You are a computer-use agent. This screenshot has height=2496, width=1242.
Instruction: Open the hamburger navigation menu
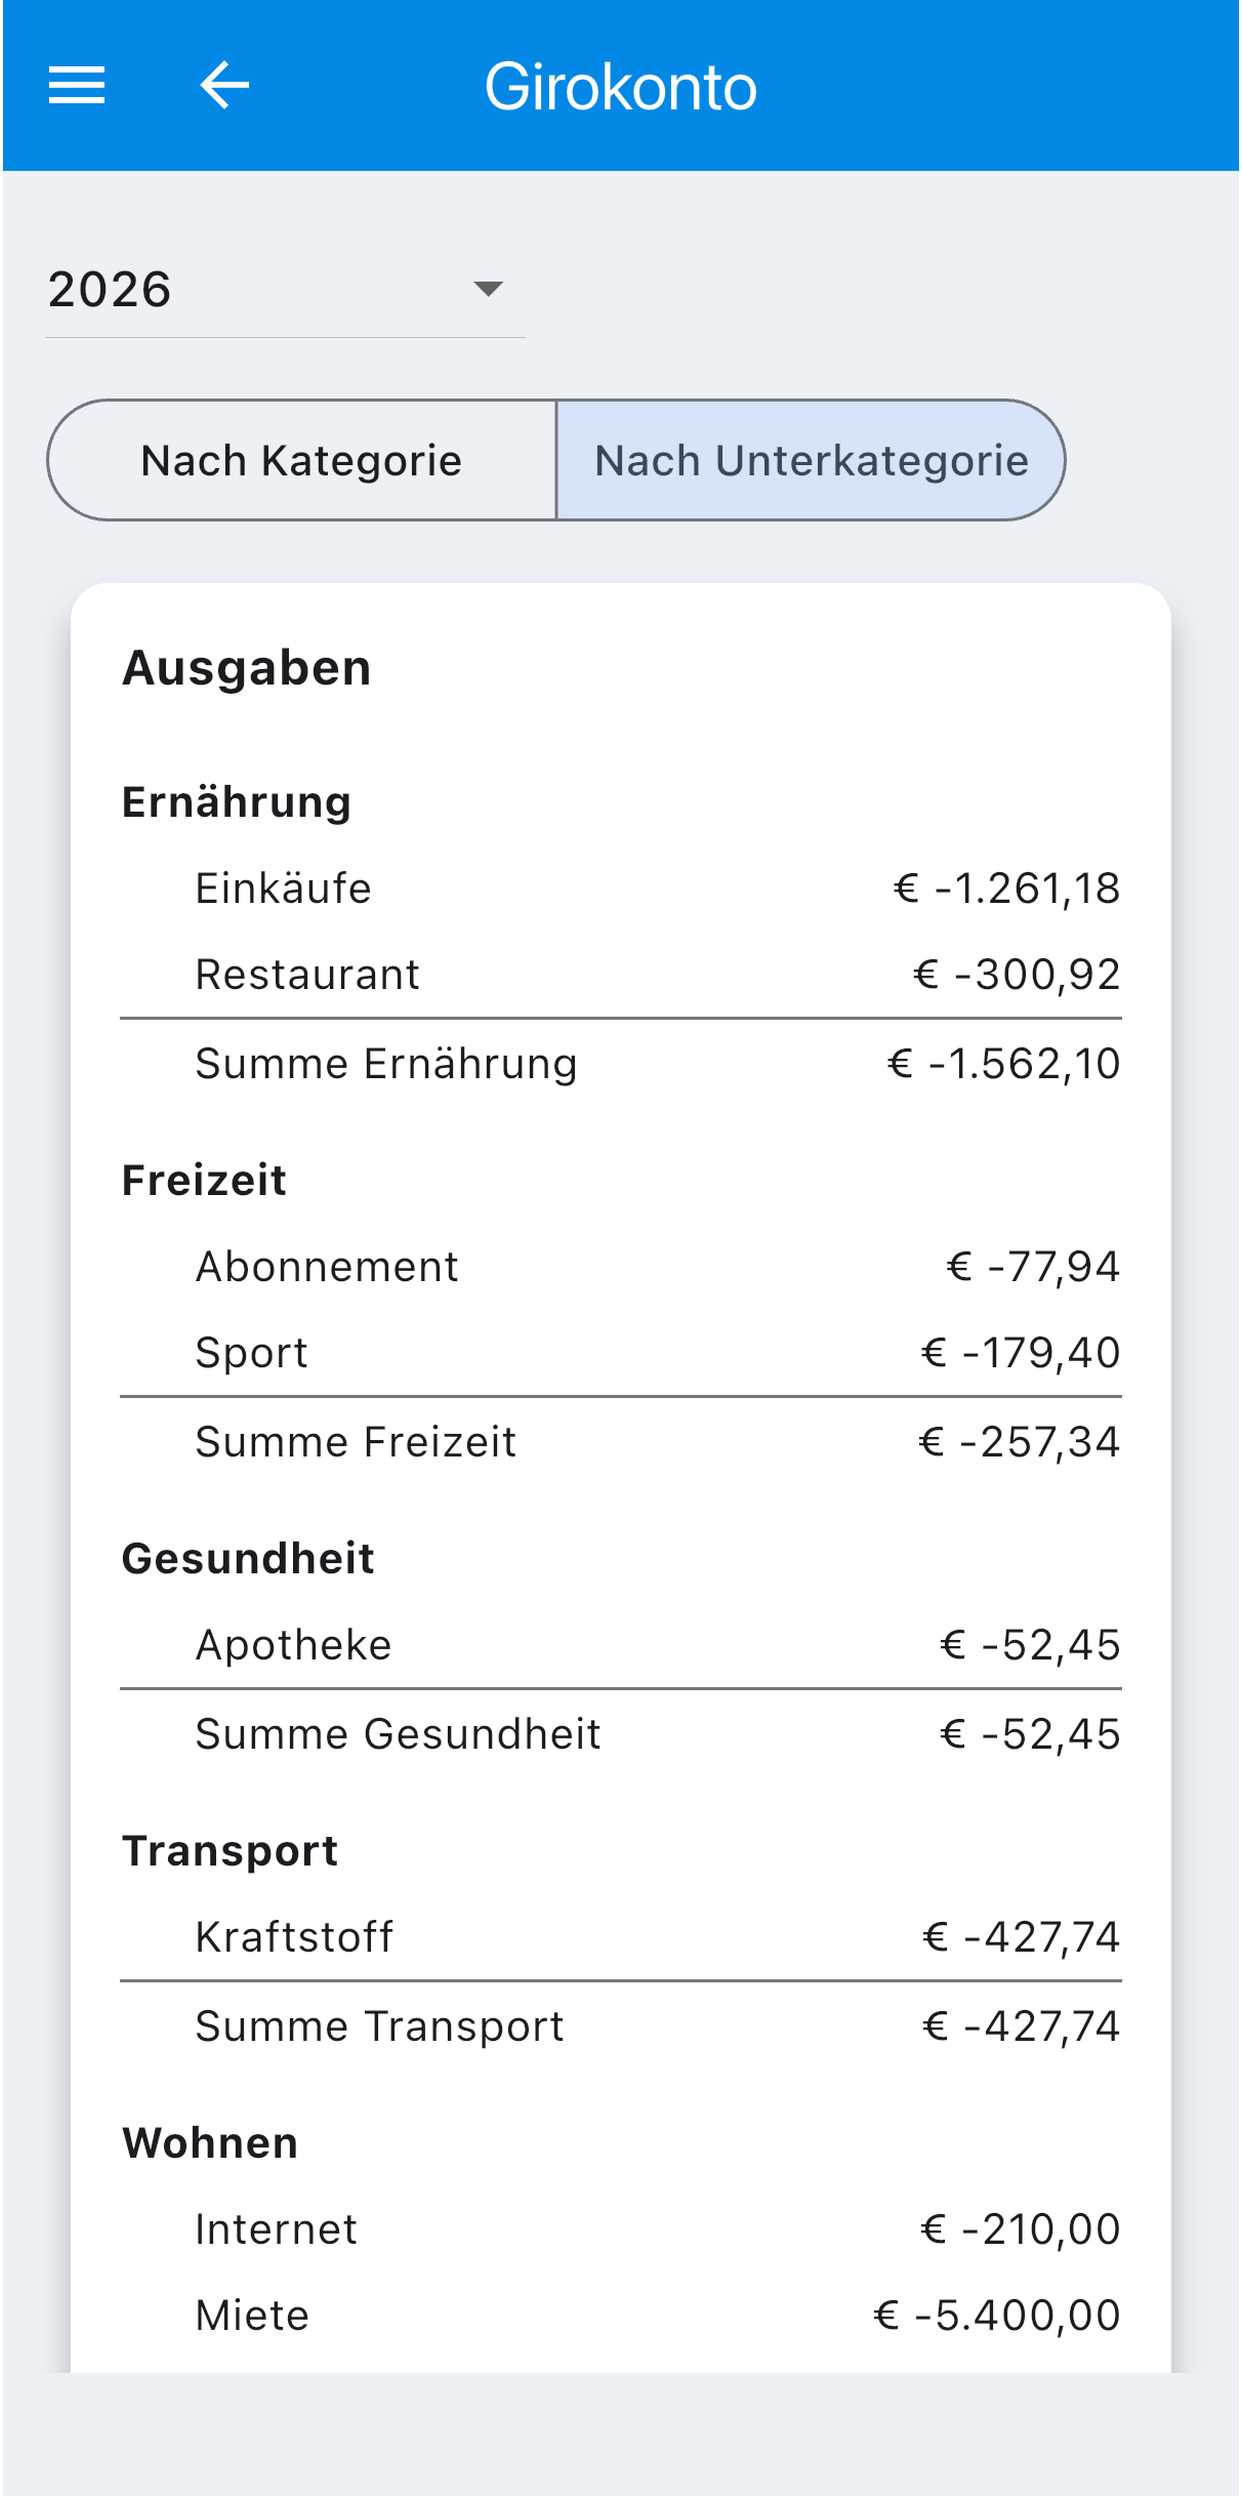coord(77,85)
